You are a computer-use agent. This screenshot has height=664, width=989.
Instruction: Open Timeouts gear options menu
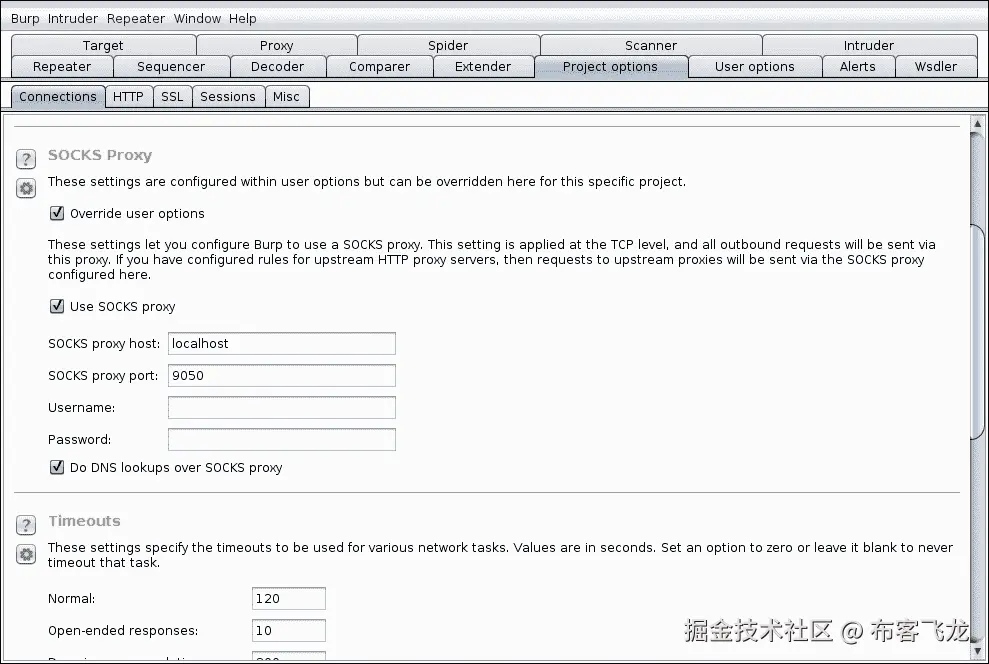pyautogui.click(x=26, y=554)
